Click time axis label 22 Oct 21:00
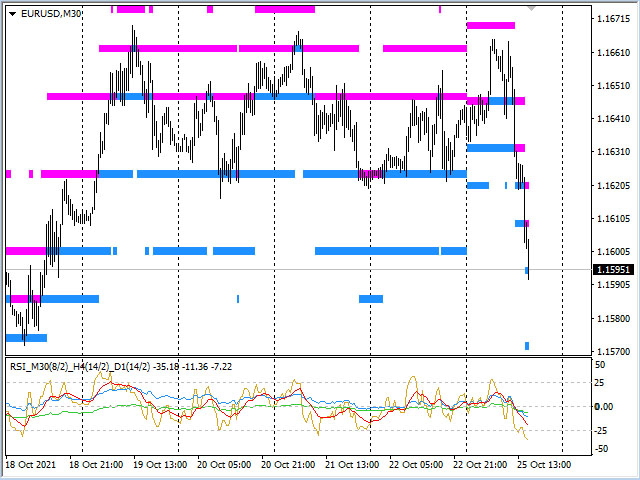This screenshot has width=640, height=480. point(480,464)
